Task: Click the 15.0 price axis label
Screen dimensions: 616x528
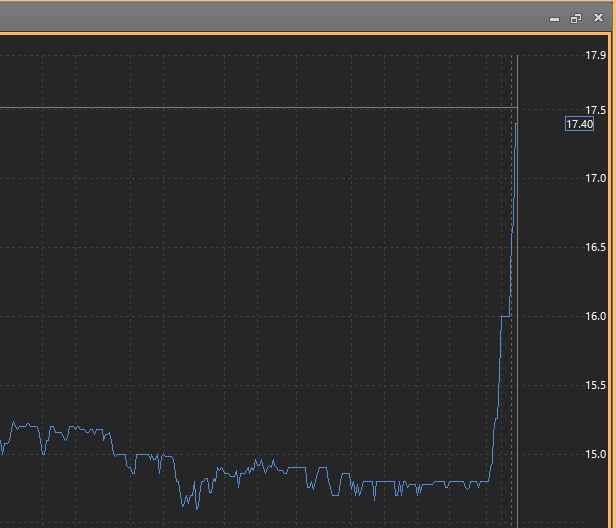Action: point(596,454)
